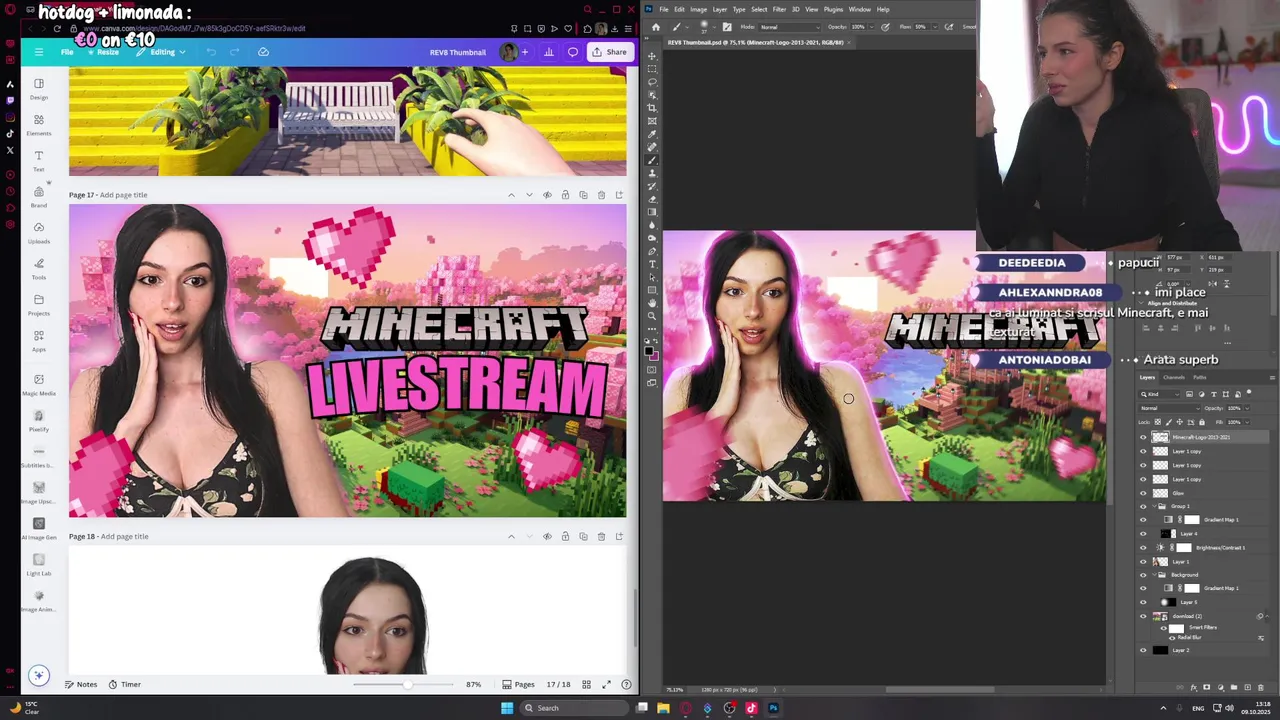
Task: Select the Eyedropper tool
Action: [653, 134]
